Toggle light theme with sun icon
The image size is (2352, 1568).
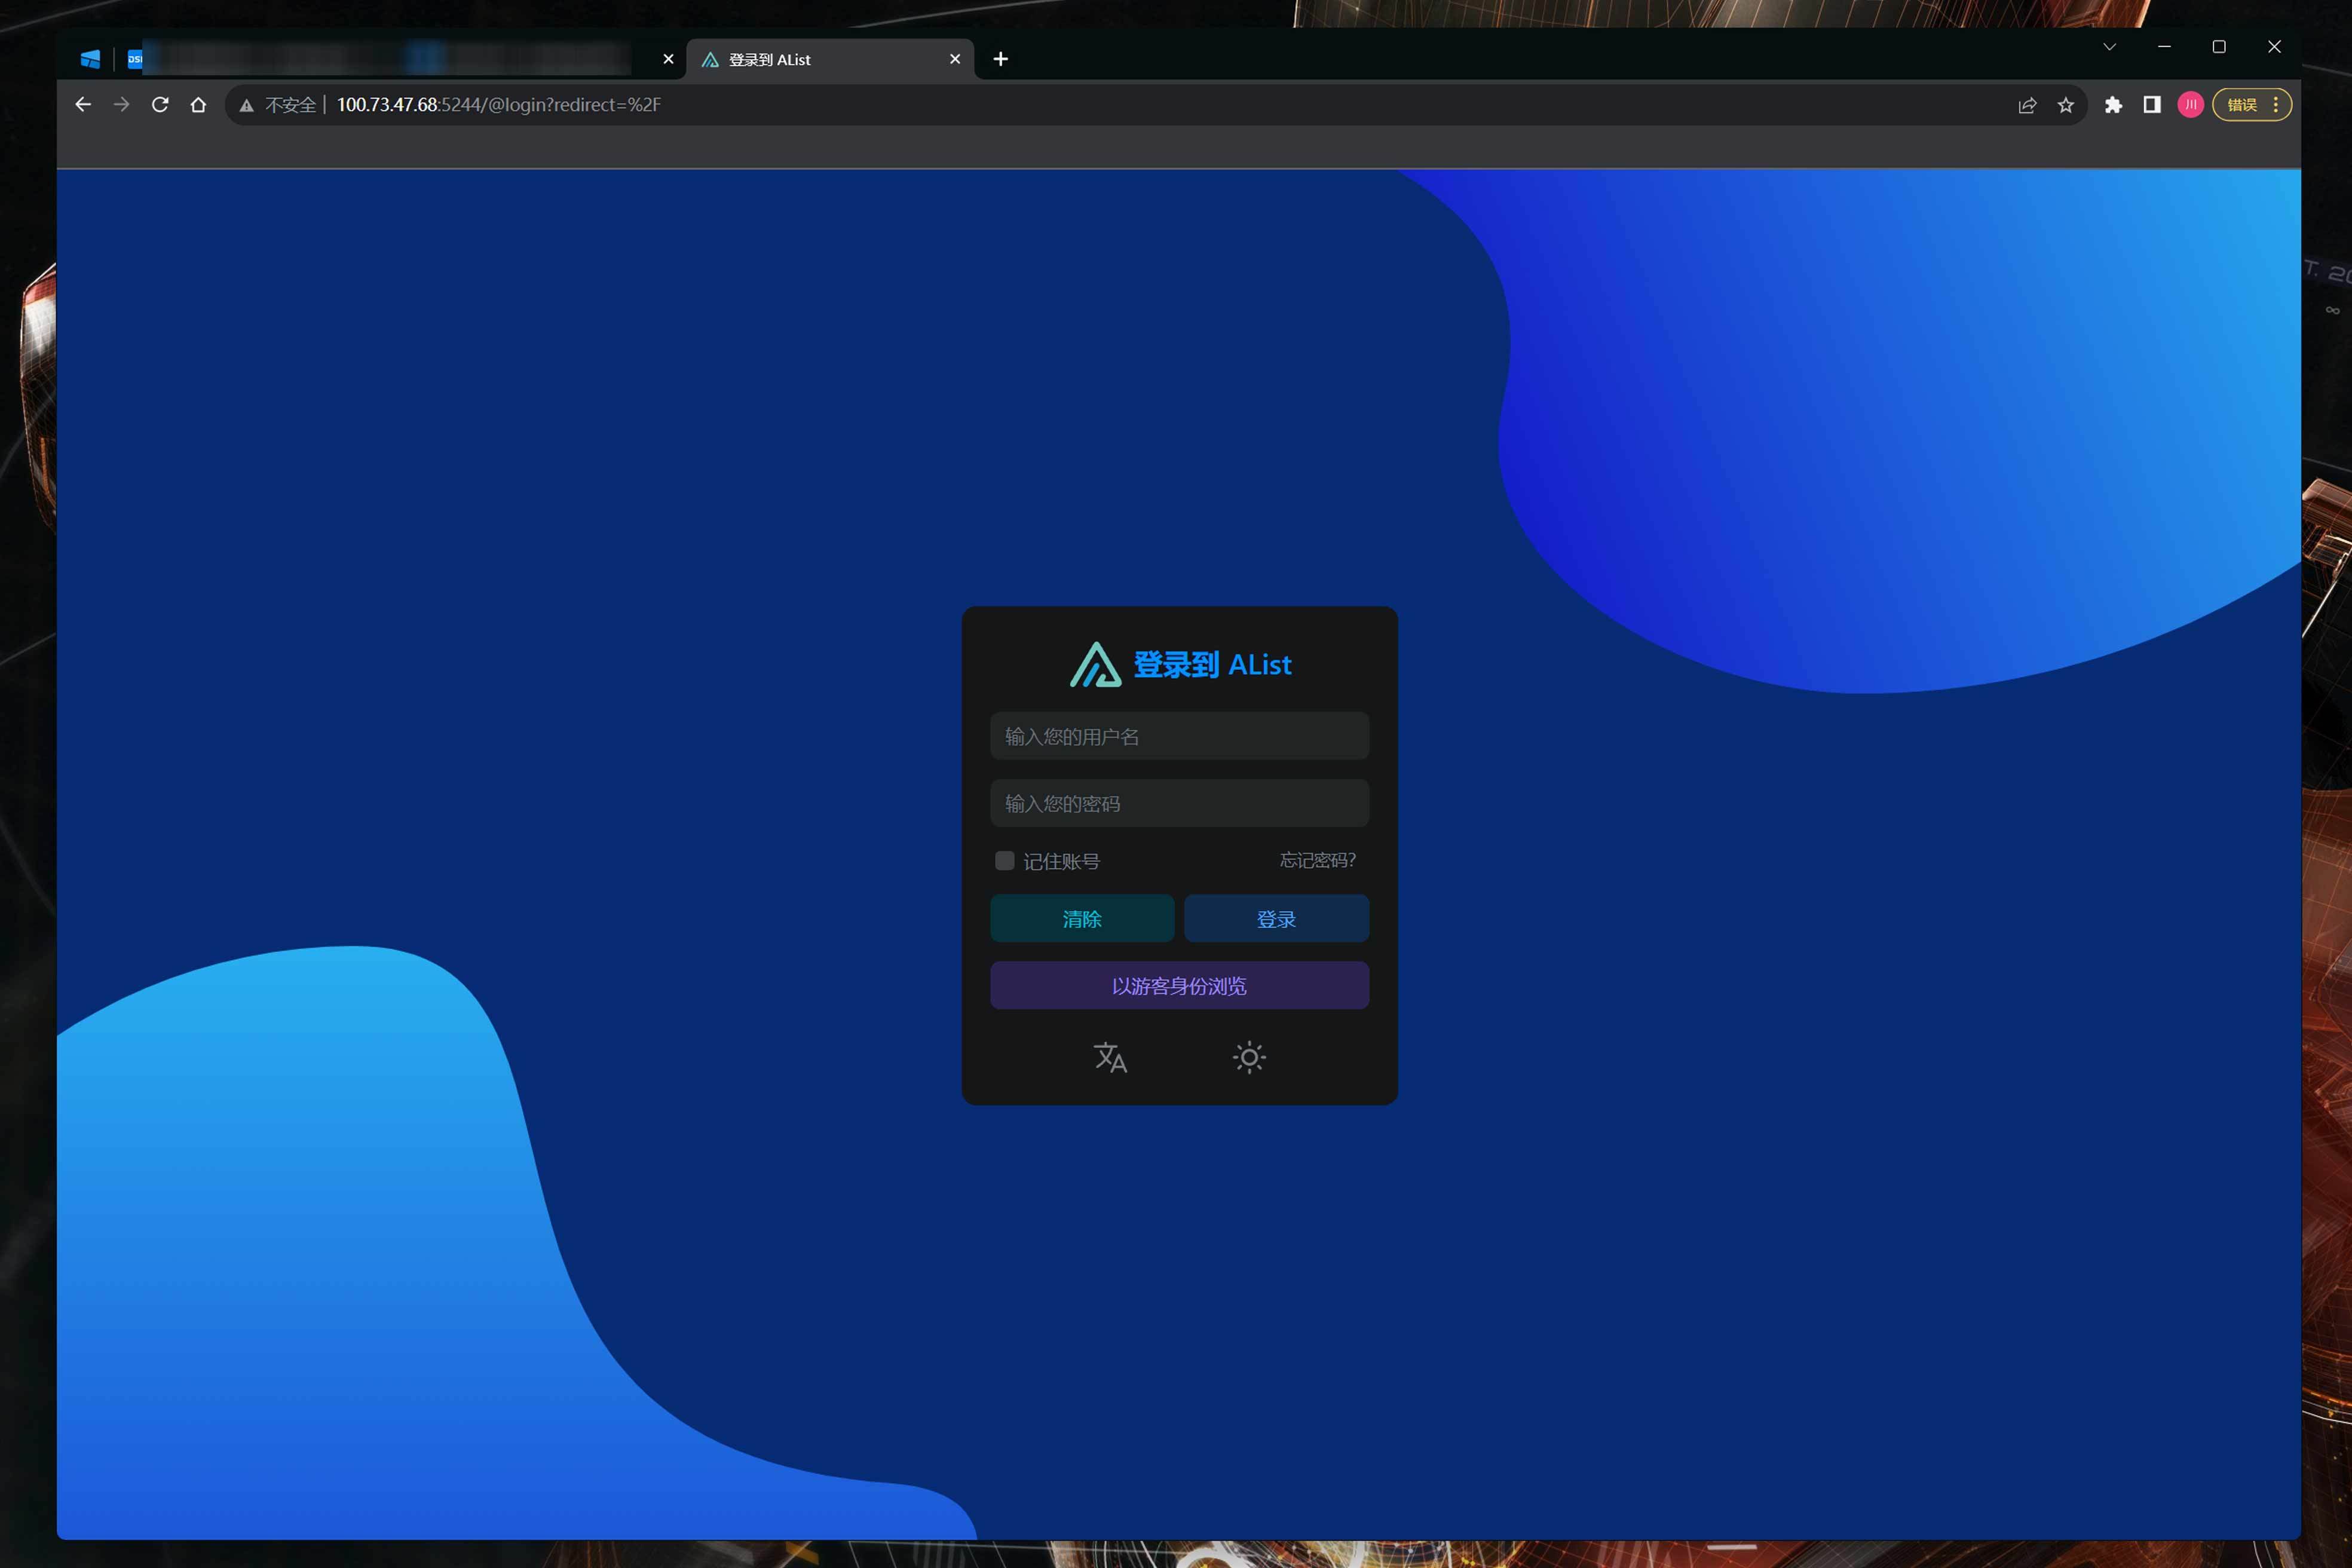pyautogui.click(x=1249, y=1057)
